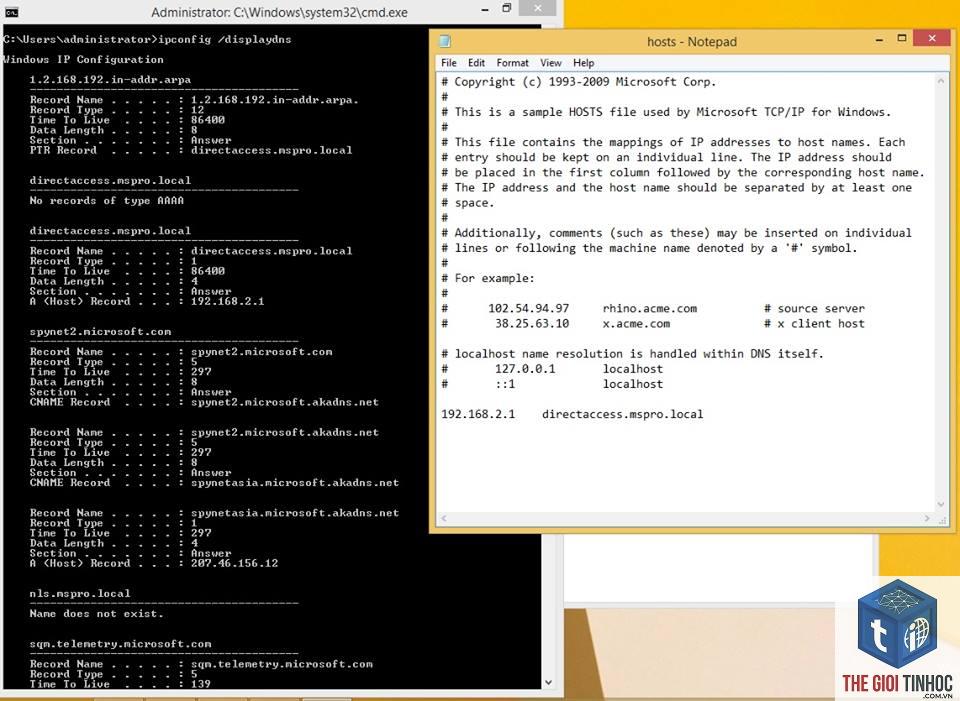This screenshot has height=701, width=960.
Task: Close the cmd.exe window
Action: [x=537, y=8]
